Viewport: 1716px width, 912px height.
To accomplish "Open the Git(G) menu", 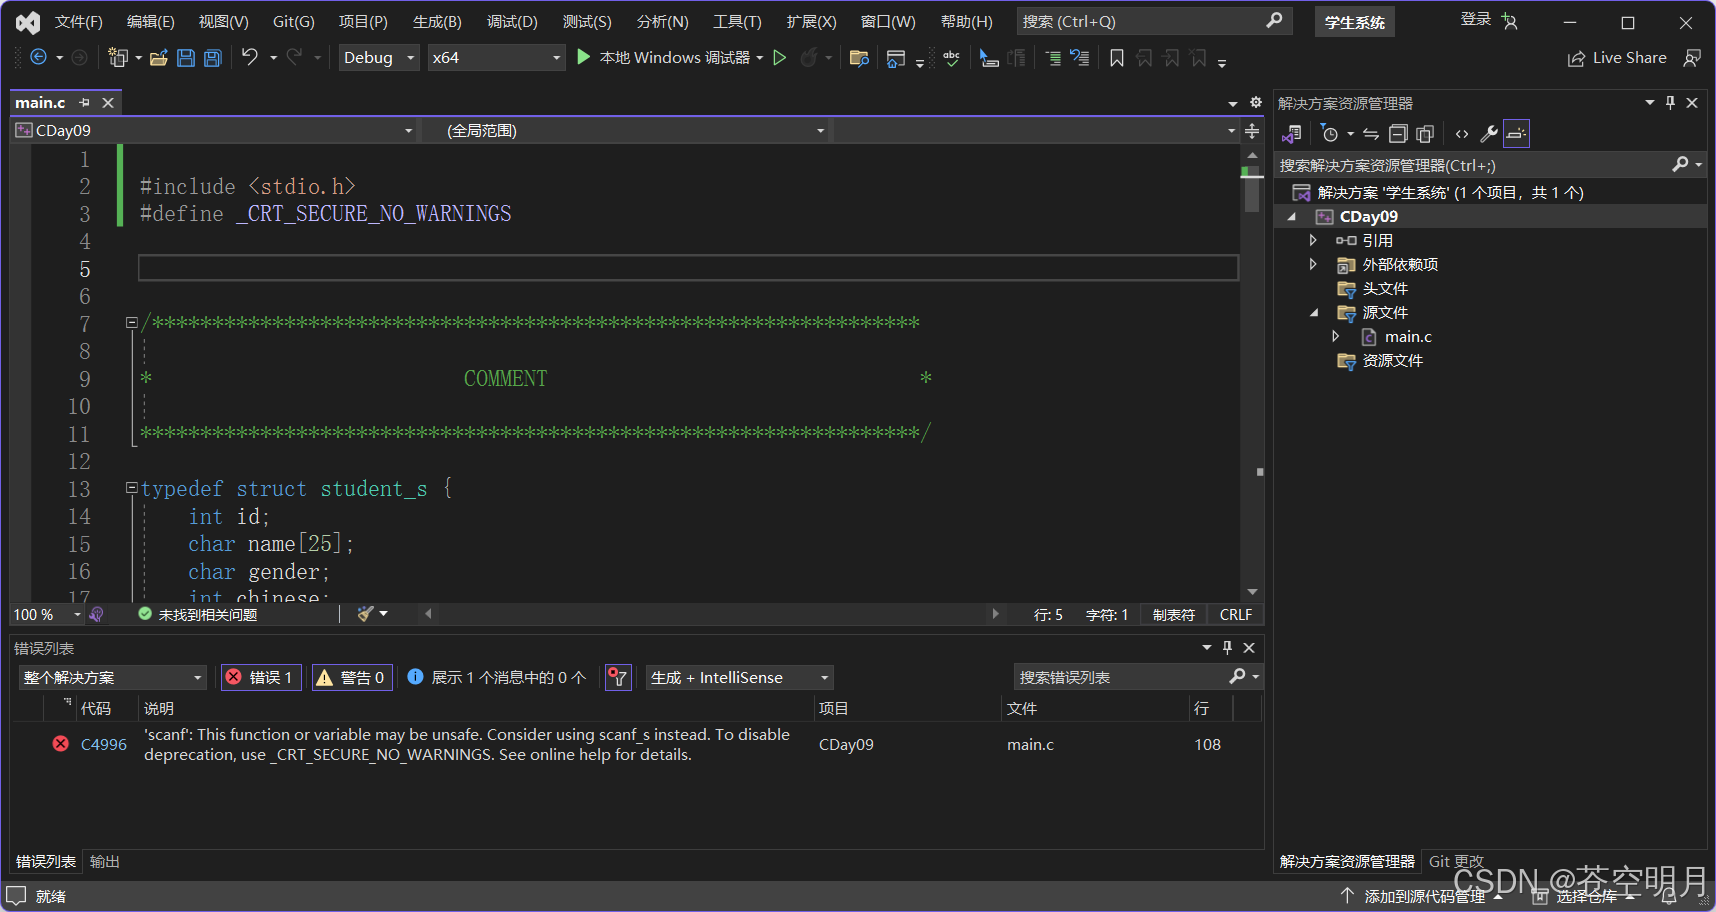I will point(294,21).
